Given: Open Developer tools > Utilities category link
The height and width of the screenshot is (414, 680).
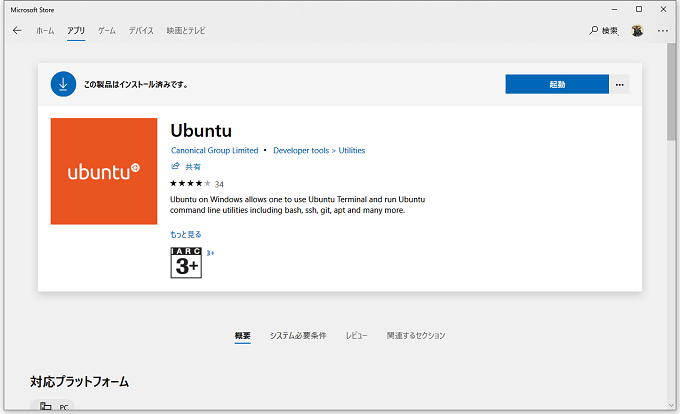Looking at the screenshot, I should pos(319,150).
